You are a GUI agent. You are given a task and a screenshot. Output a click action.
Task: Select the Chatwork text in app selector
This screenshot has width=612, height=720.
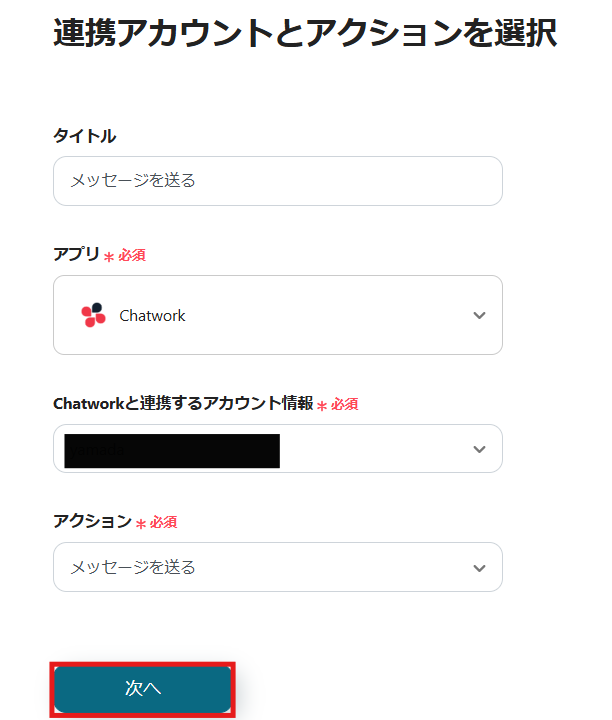(x=152, y=315)
